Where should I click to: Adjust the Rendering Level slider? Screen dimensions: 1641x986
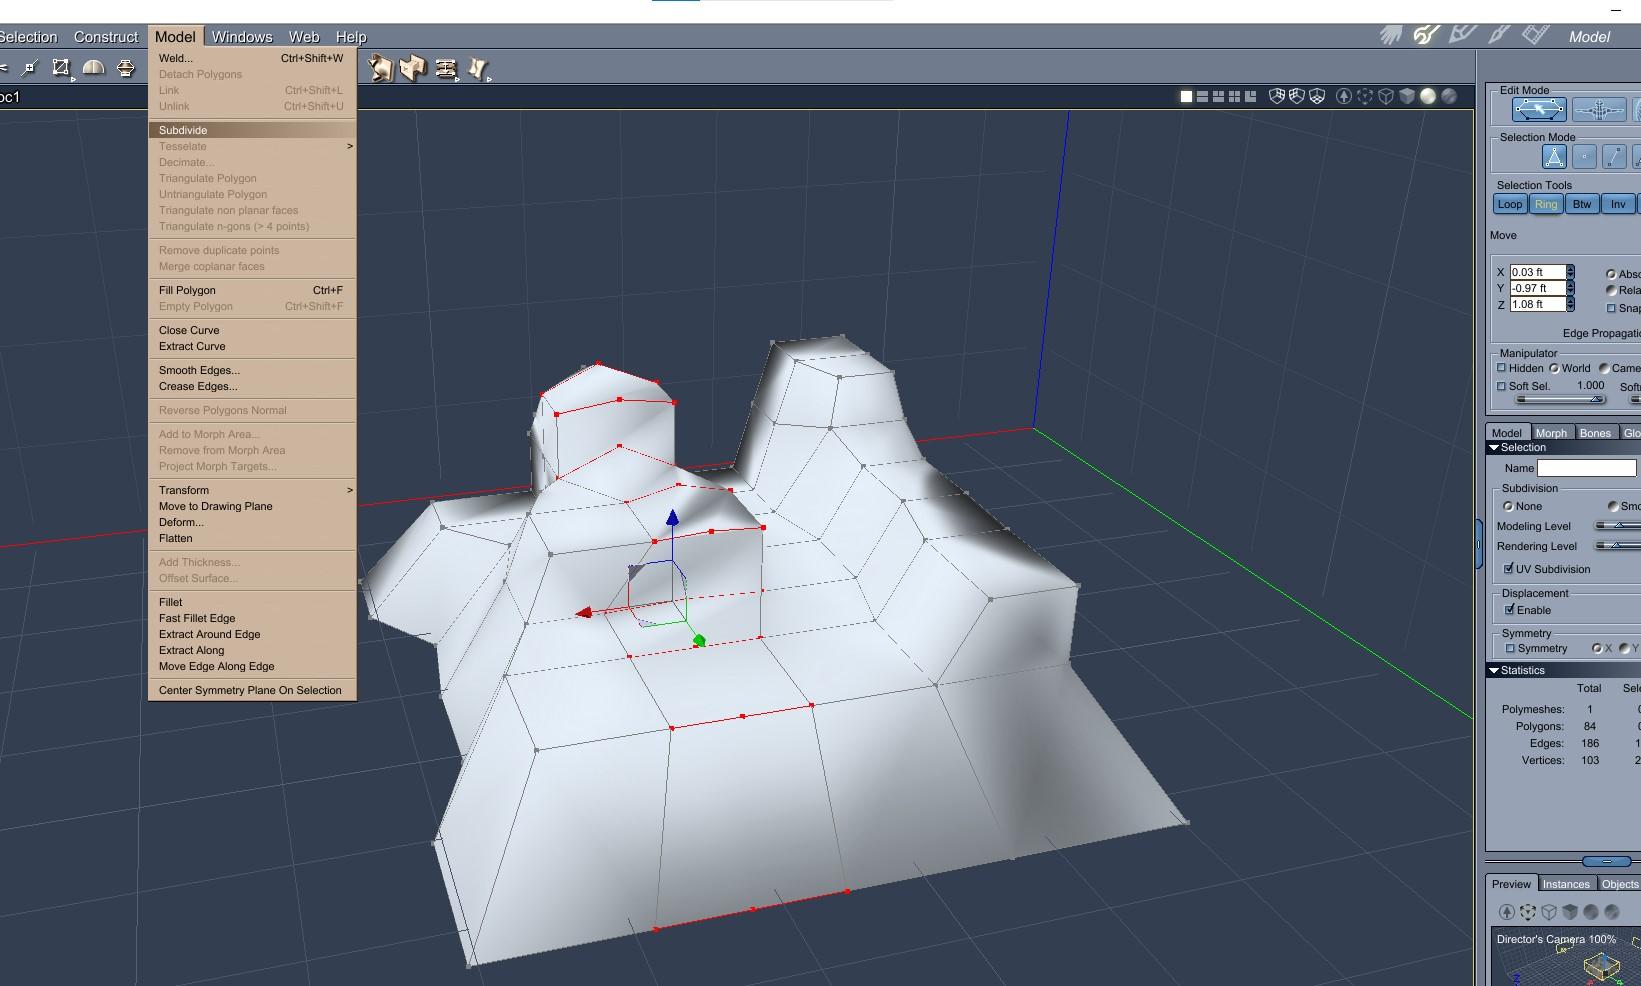1618,546
